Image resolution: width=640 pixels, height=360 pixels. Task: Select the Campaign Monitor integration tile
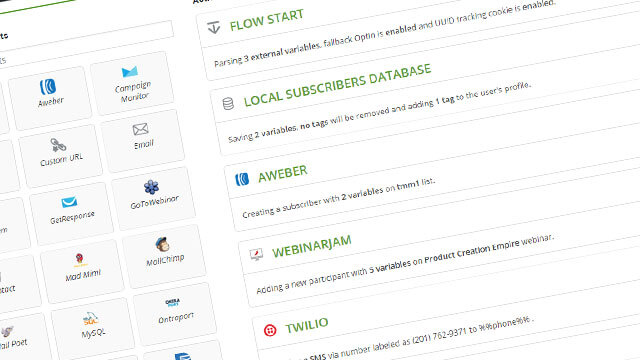tap(132, 84)
